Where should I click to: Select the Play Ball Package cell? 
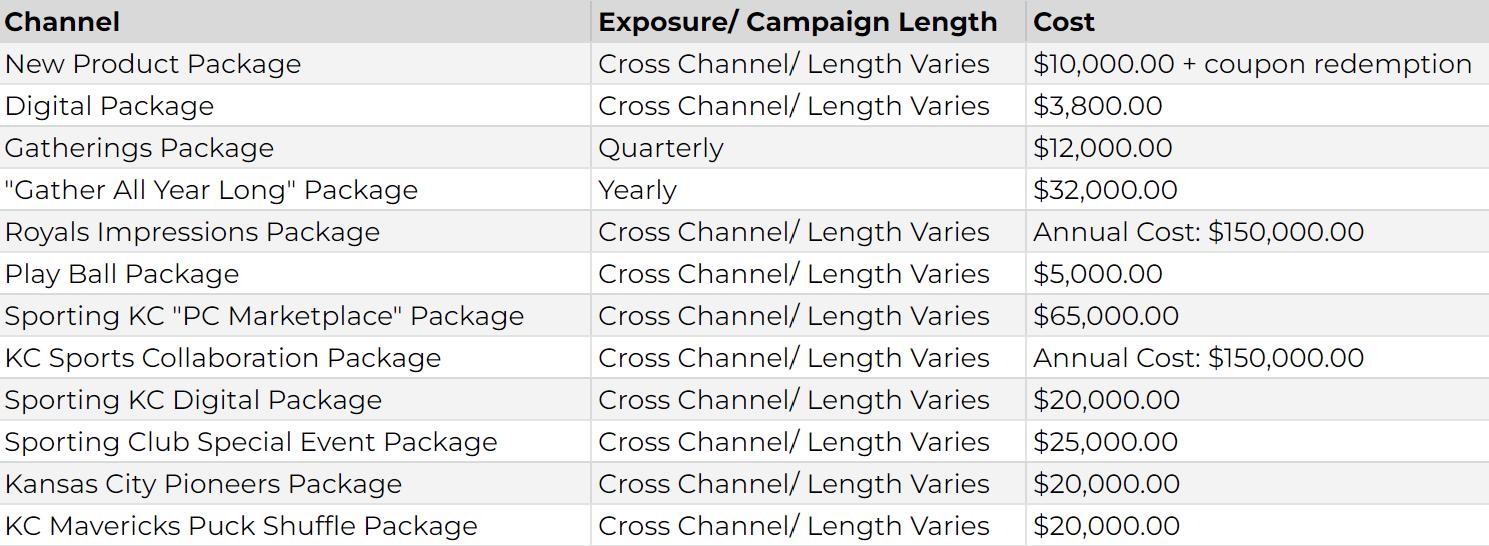[122, 274]
